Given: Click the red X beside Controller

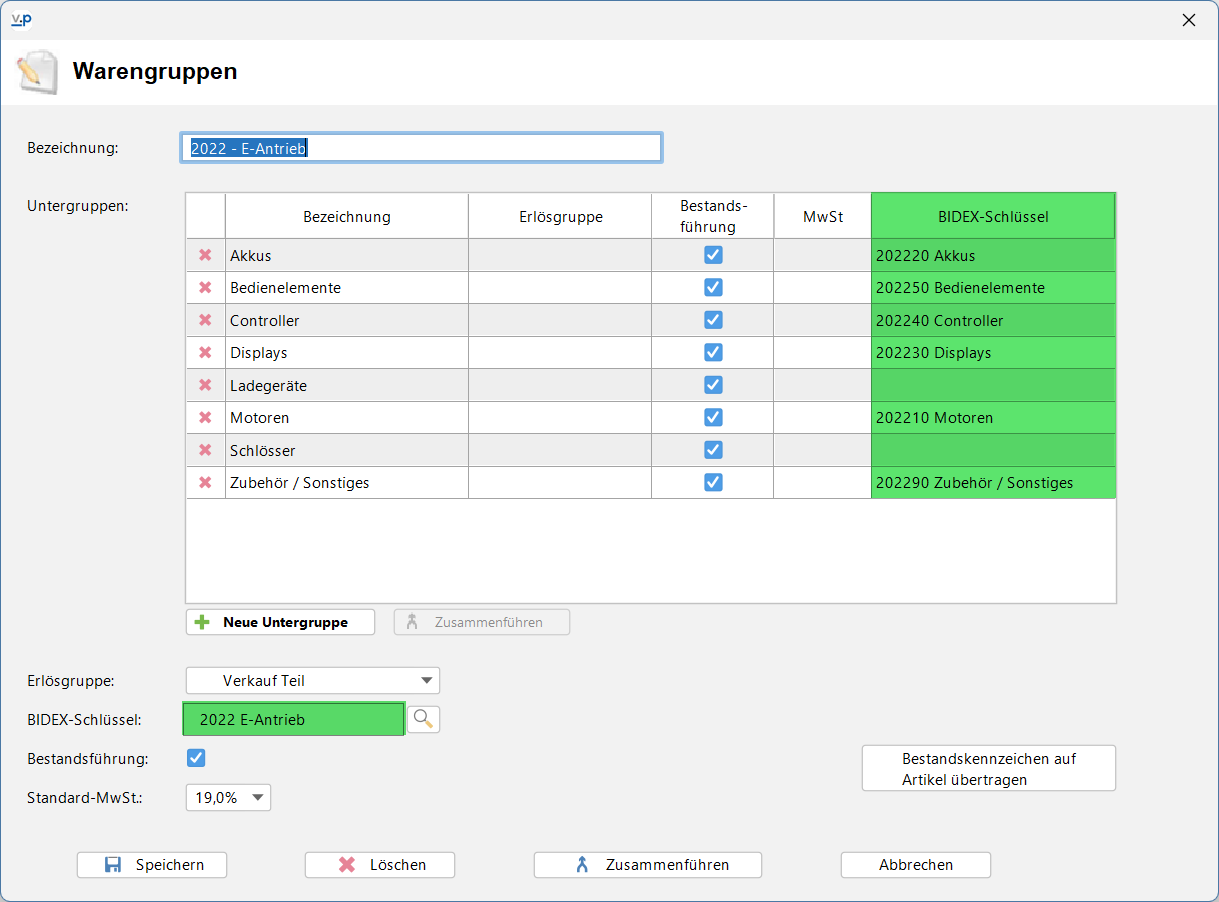Looking at the screenshot, I should (205, 320).
